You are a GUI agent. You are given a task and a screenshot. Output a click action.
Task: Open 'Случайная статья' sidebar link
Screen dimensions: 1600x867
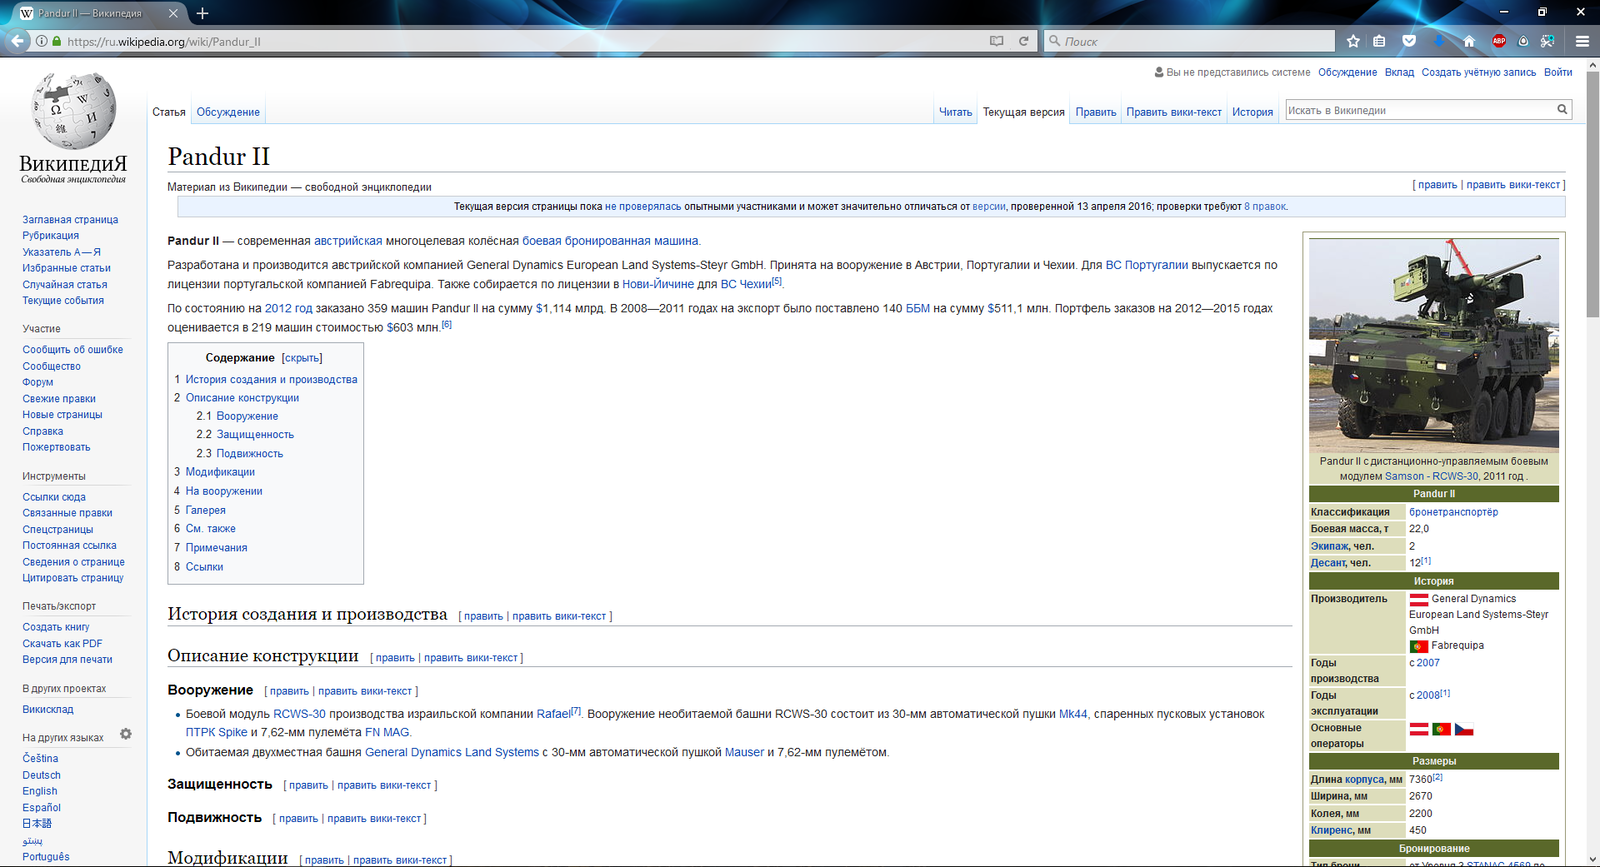[x=65, y=284]
